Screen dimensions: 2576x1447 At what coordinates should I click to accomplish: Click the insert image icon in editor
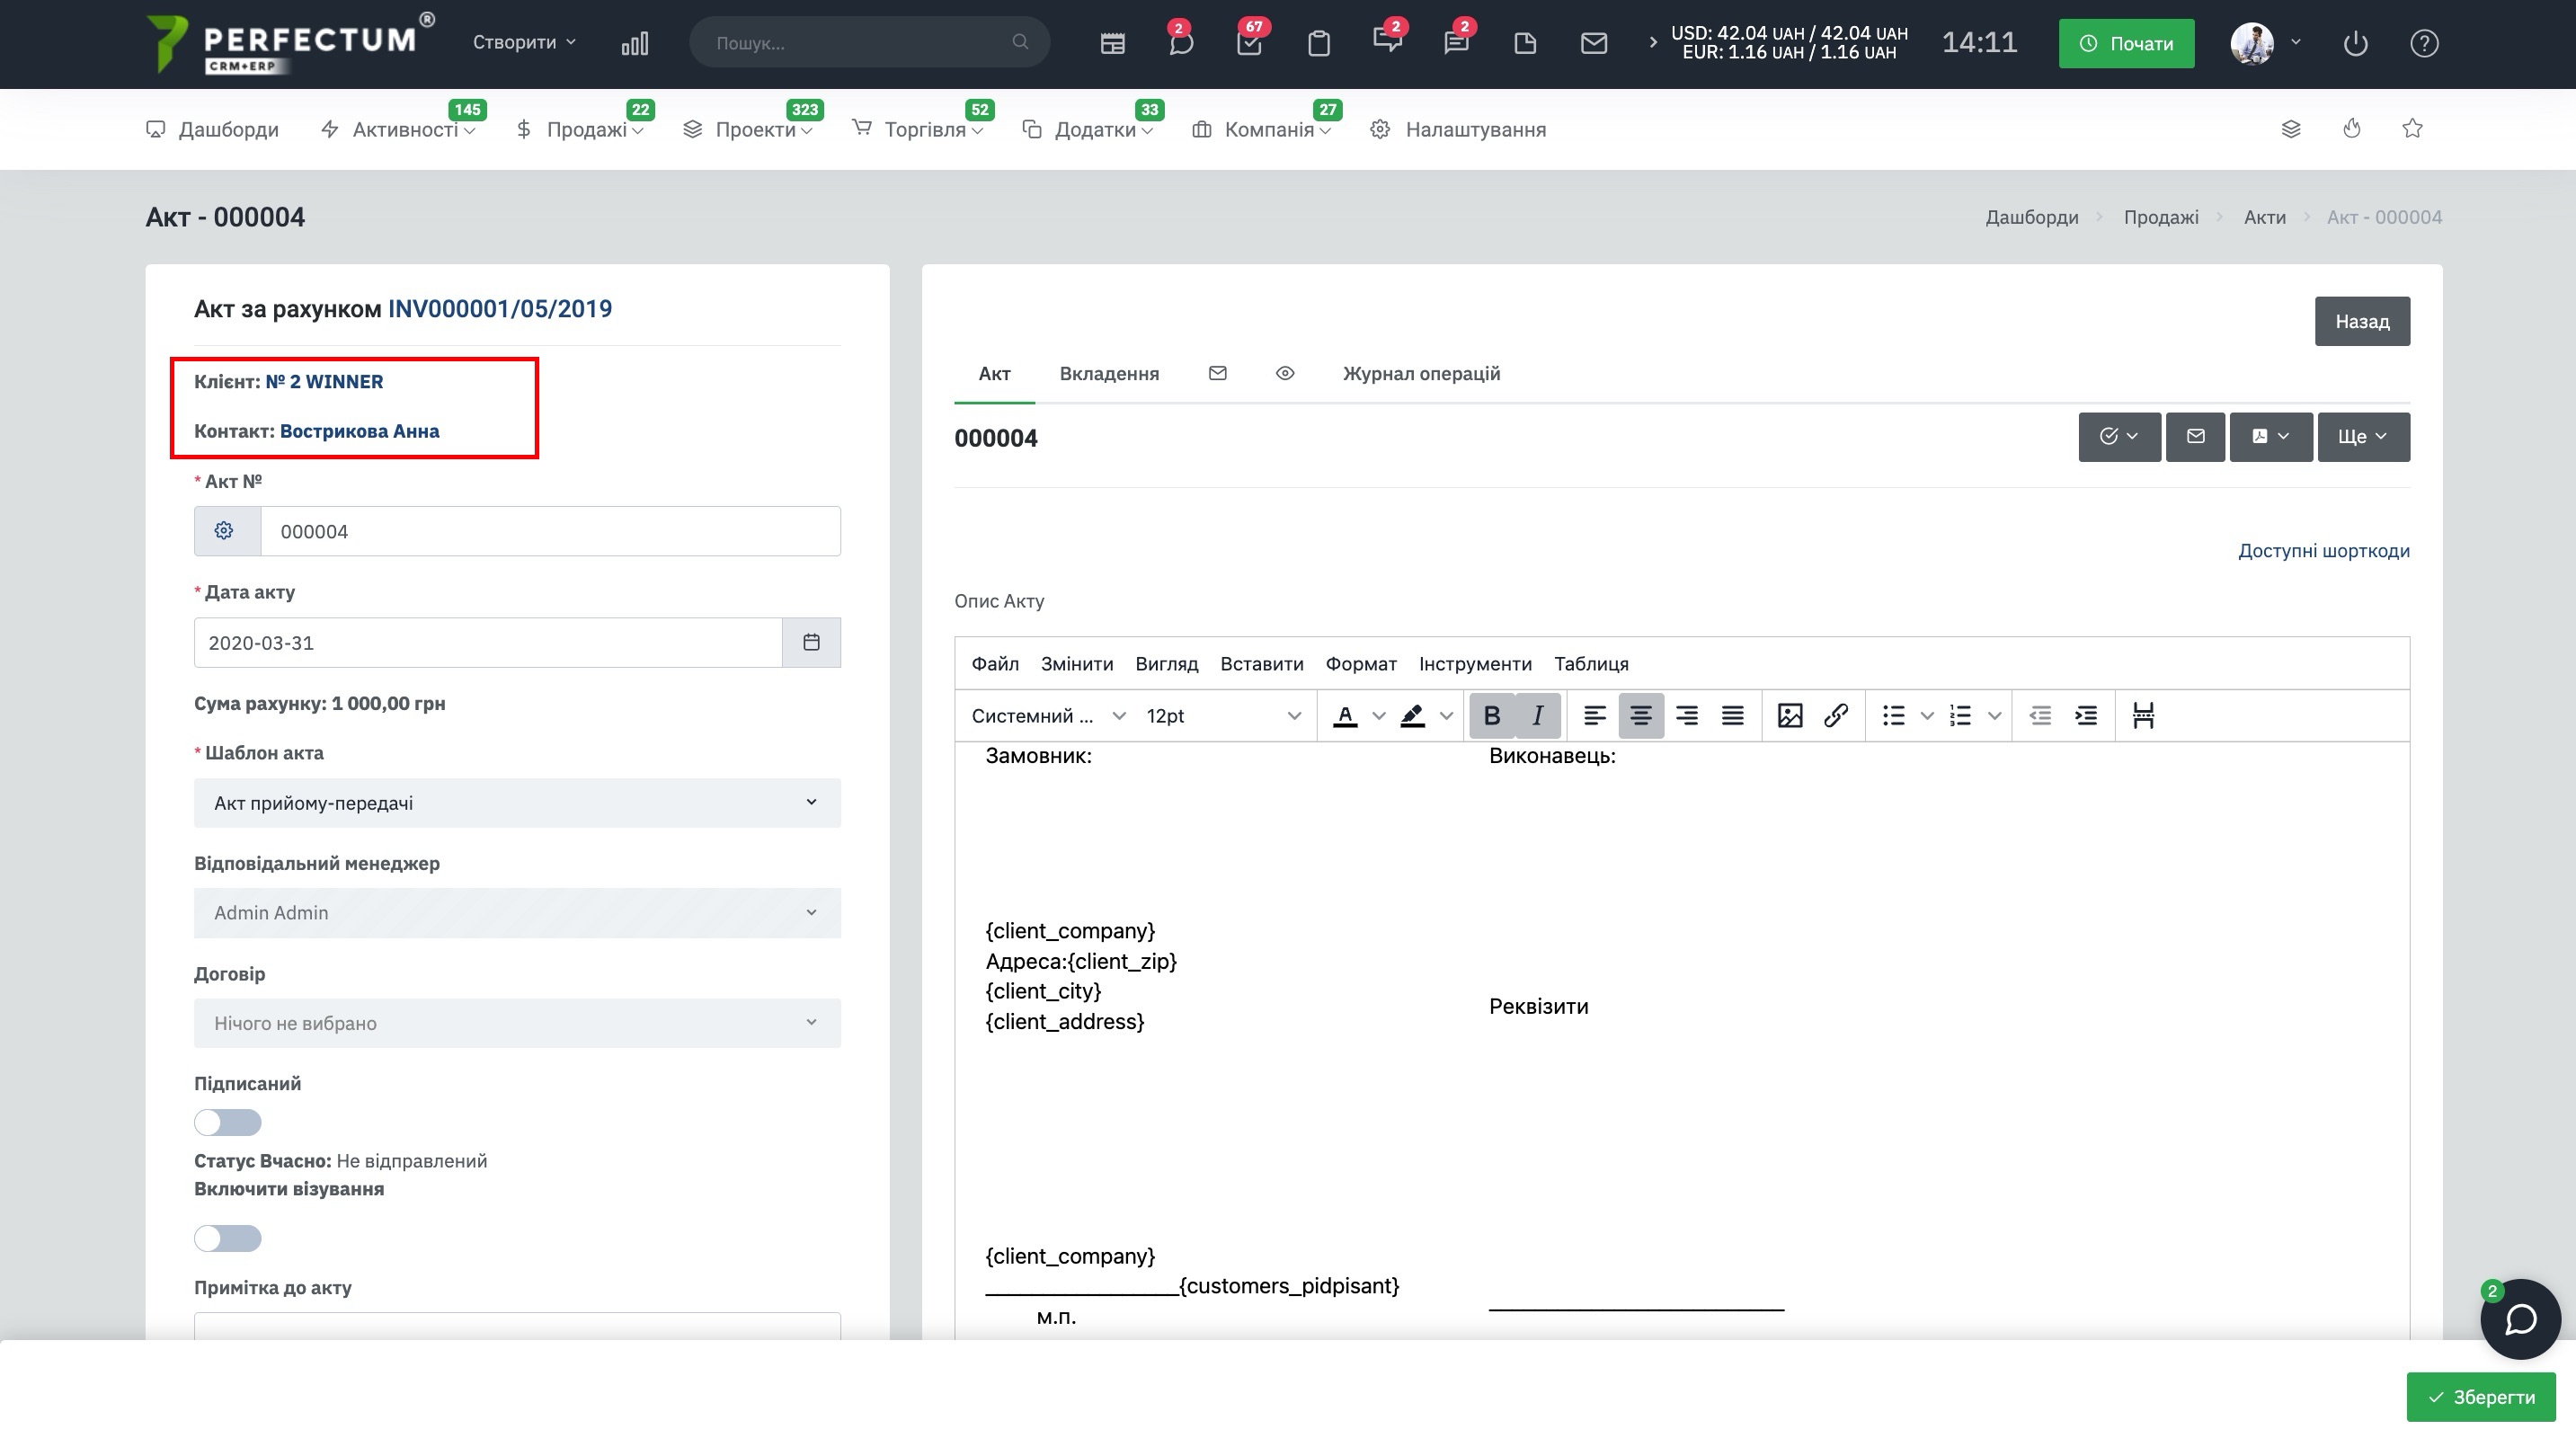[x=1789, y=715]
